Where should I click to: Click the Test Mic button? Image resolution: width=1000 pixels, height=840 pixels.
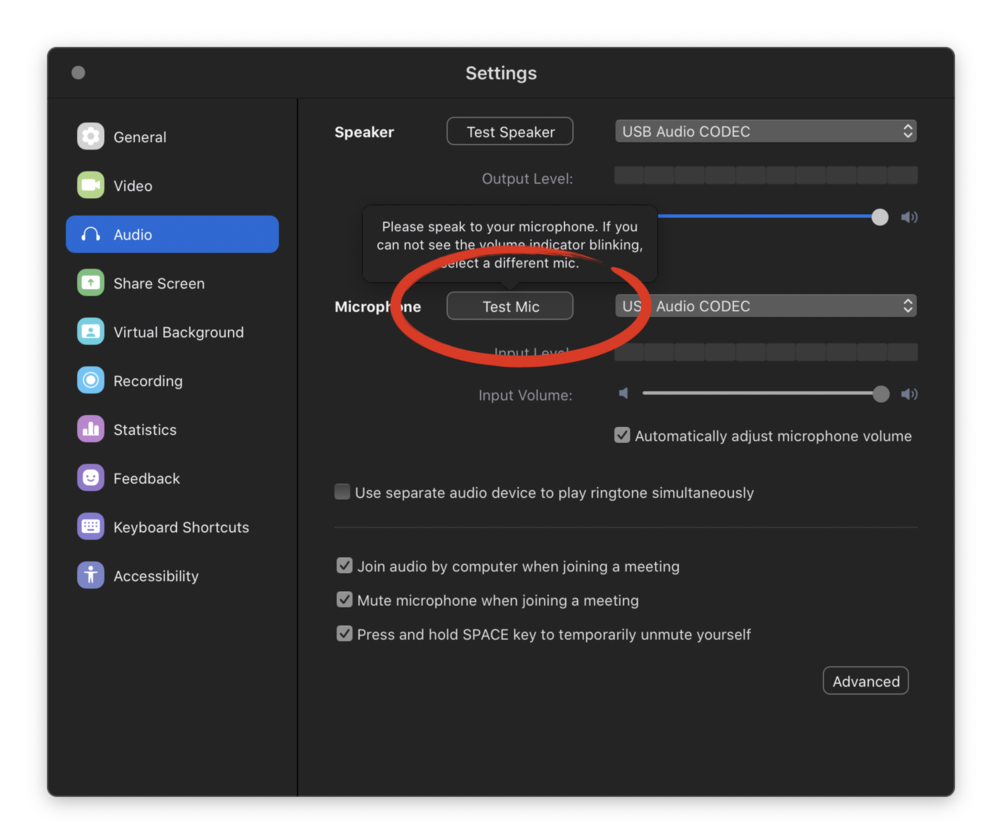(510, 306)
